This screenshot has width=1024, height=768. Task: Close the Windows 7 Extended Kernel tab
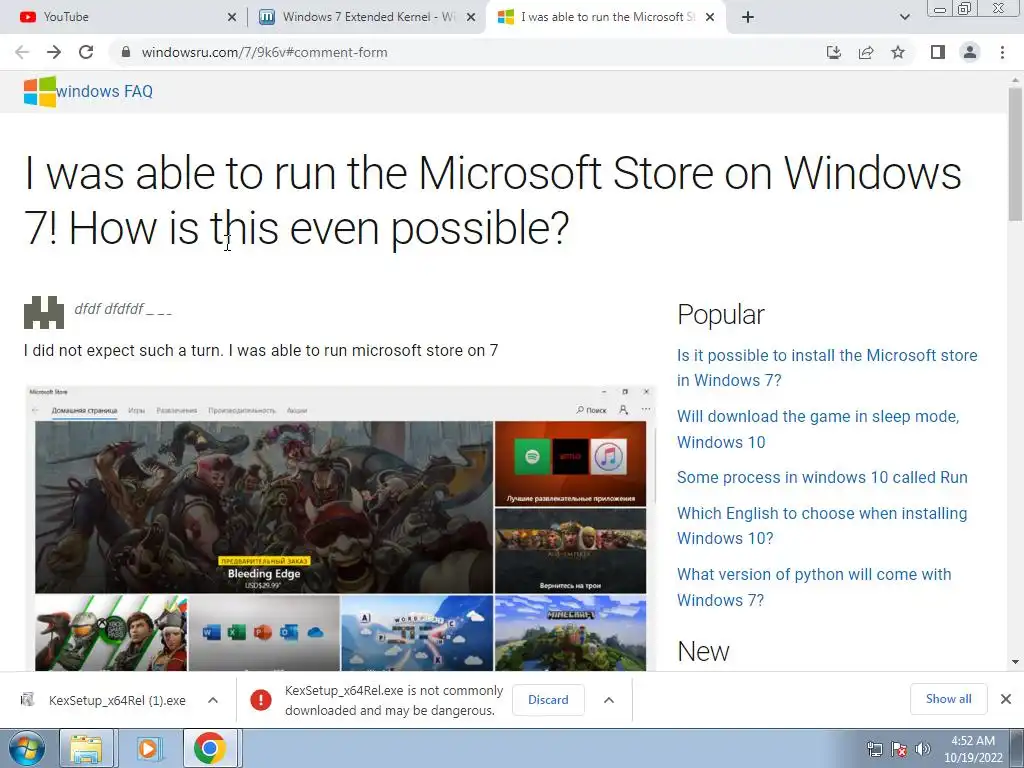[471, 17]
